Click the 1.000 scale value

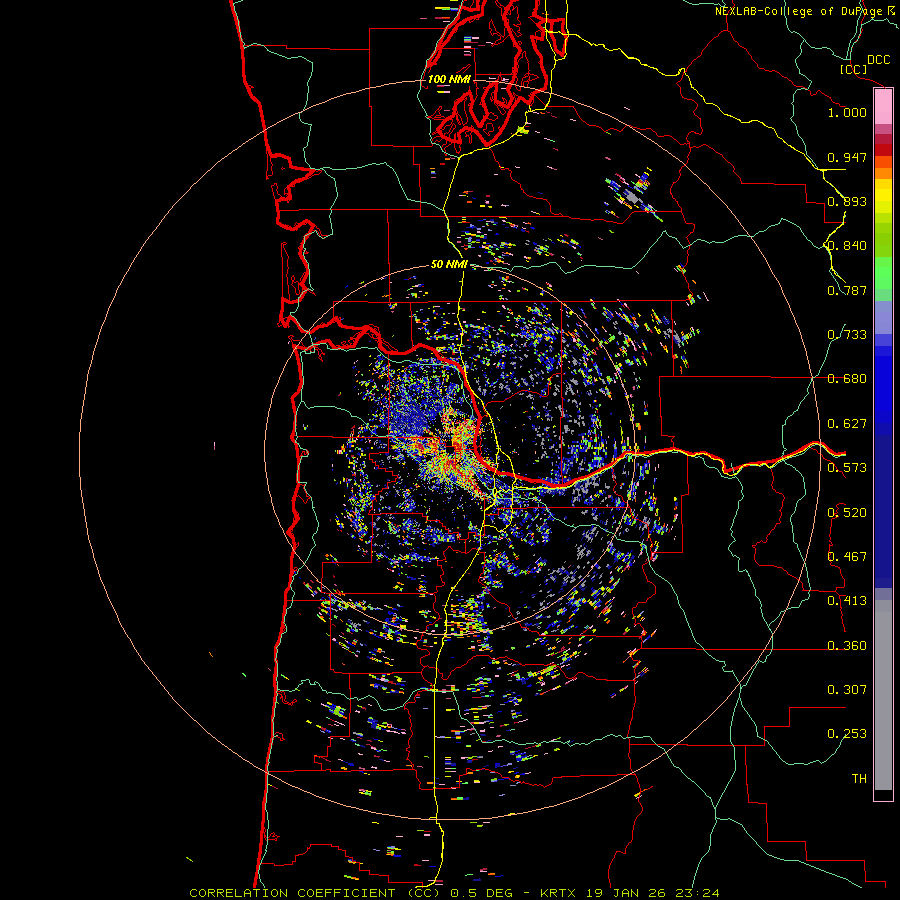point(847,112)
